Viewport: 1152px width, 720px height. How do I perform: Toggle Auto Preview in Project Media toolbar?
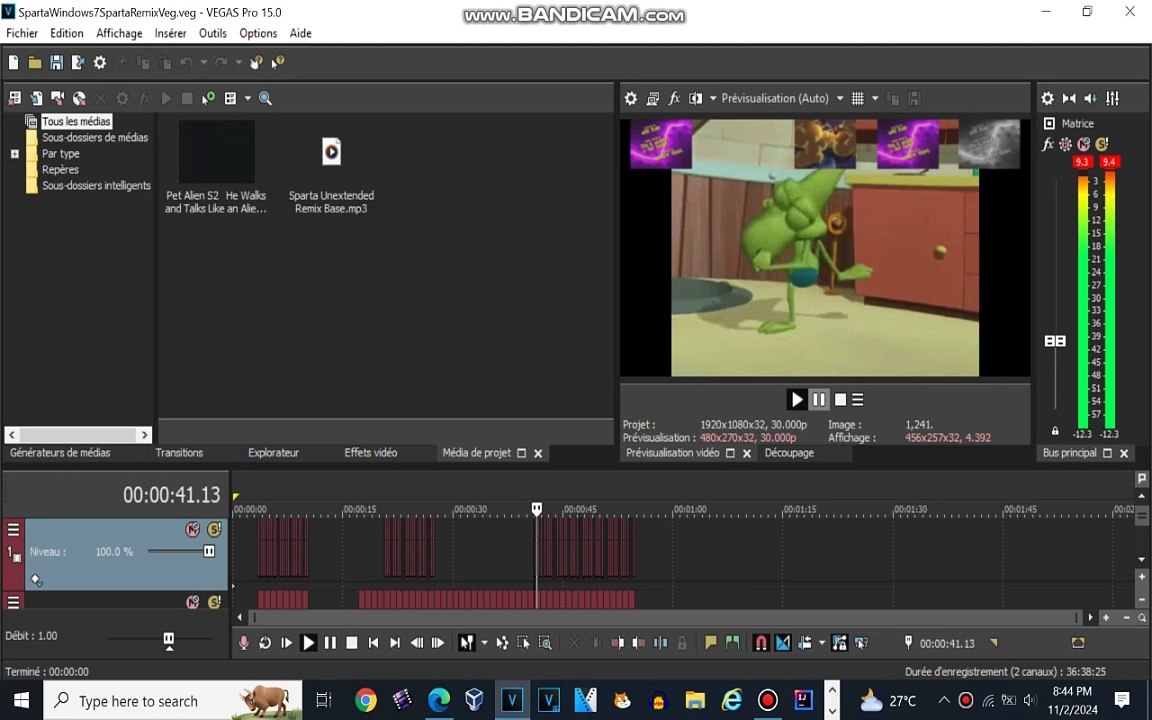[209, 98]
